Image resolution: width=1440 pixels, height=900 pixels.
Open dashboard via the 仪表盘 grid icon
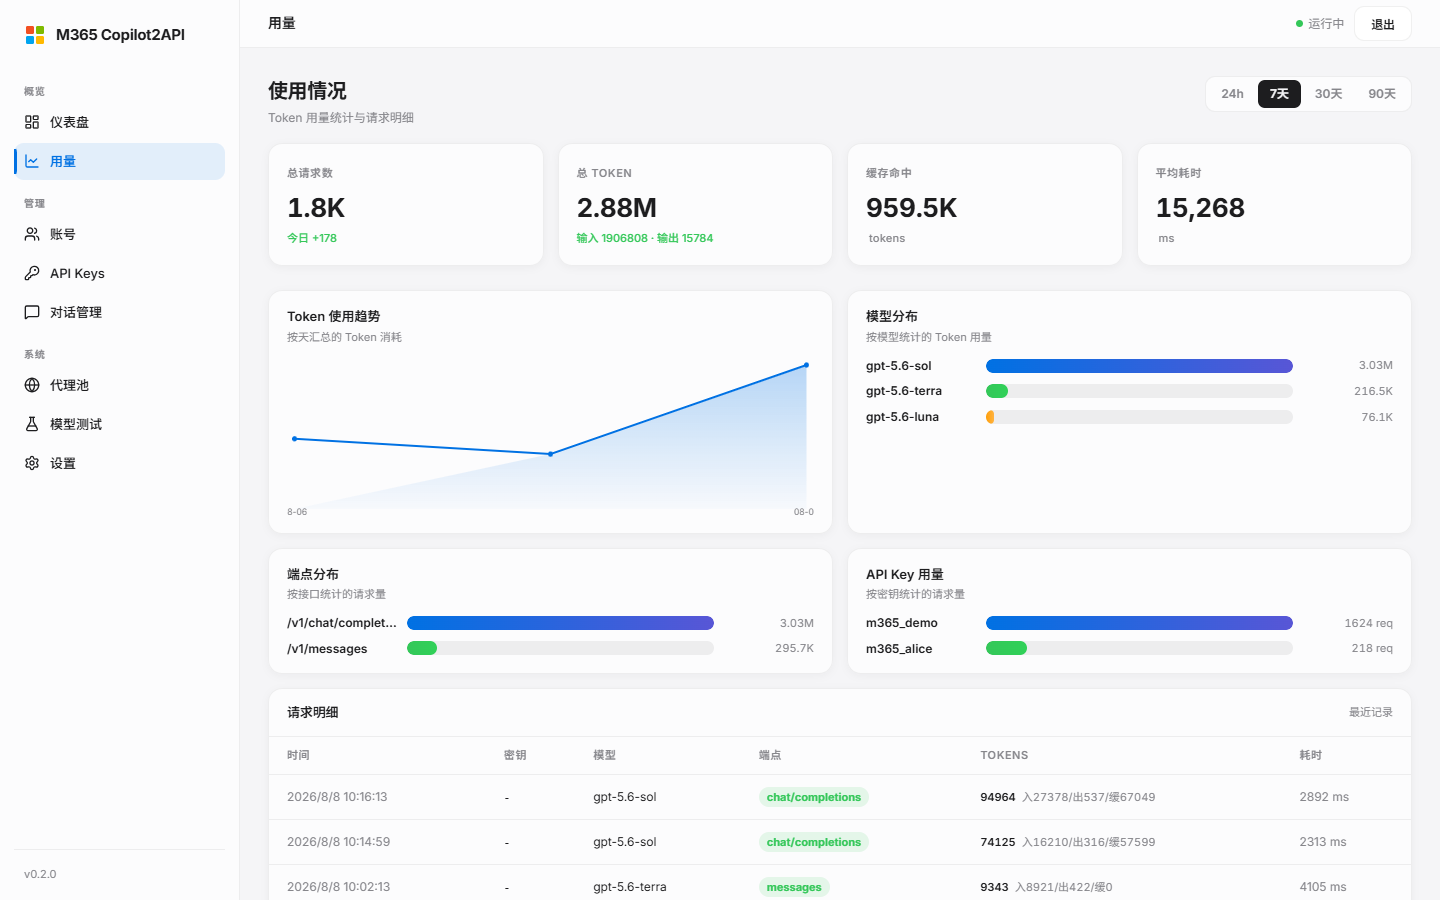coord(32,122)
